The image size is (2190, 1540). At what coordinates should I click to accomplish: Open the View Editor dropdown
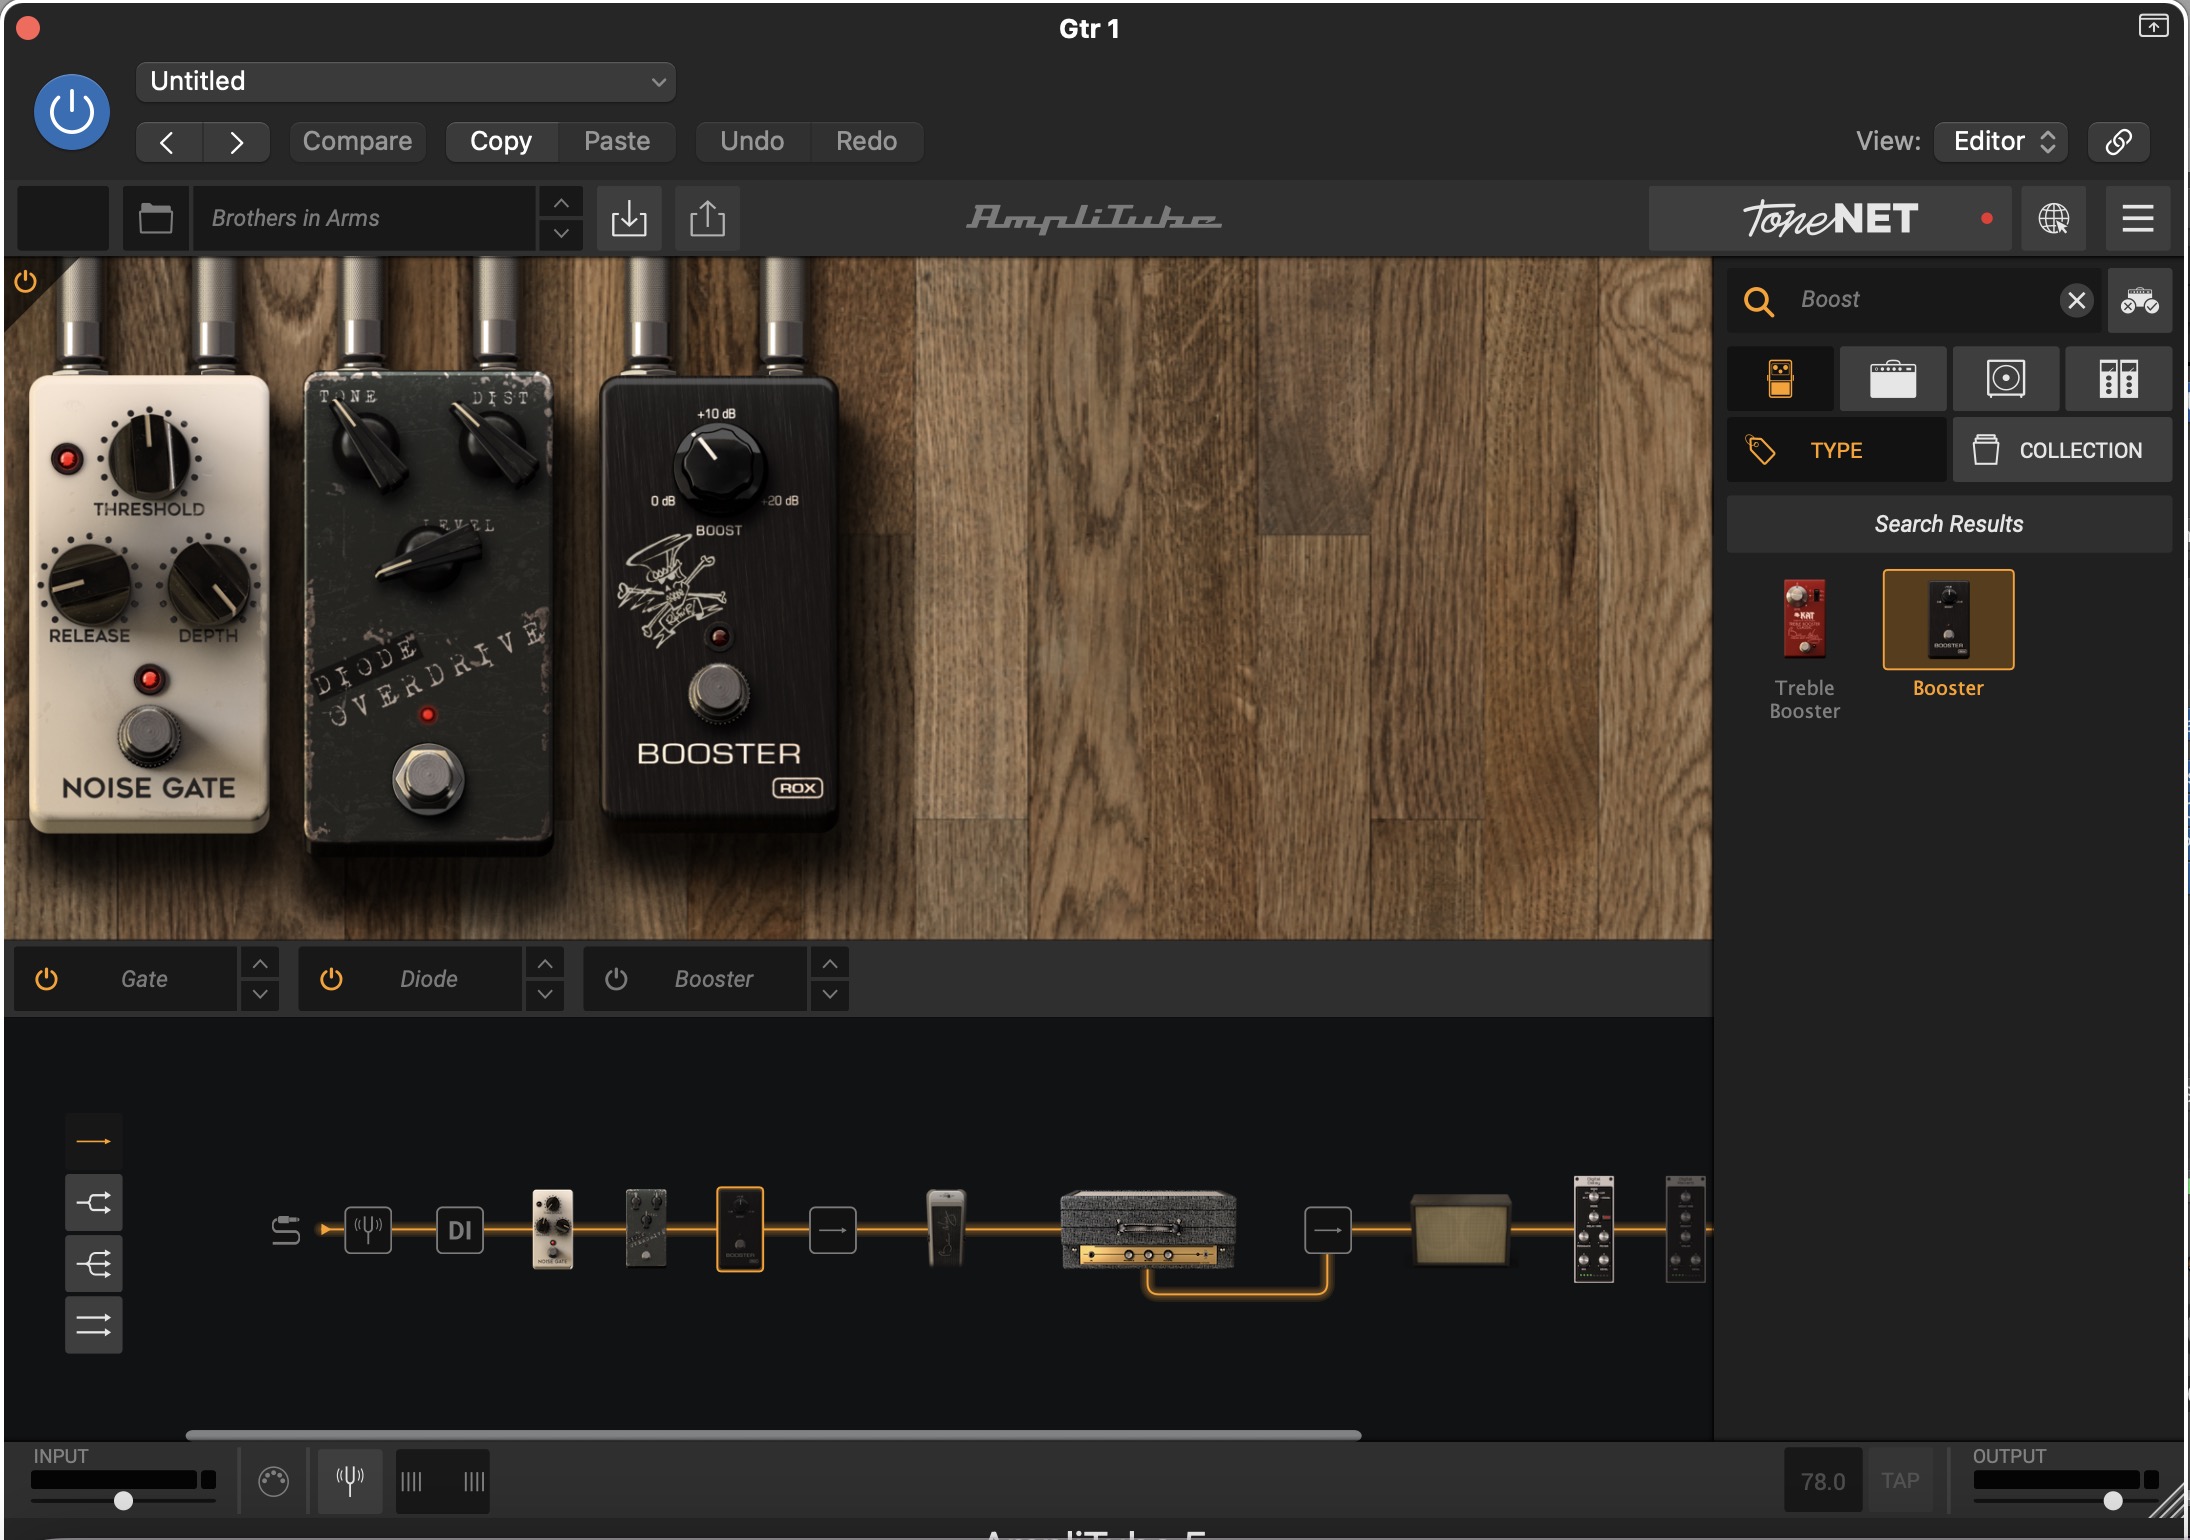(2001, 141)
